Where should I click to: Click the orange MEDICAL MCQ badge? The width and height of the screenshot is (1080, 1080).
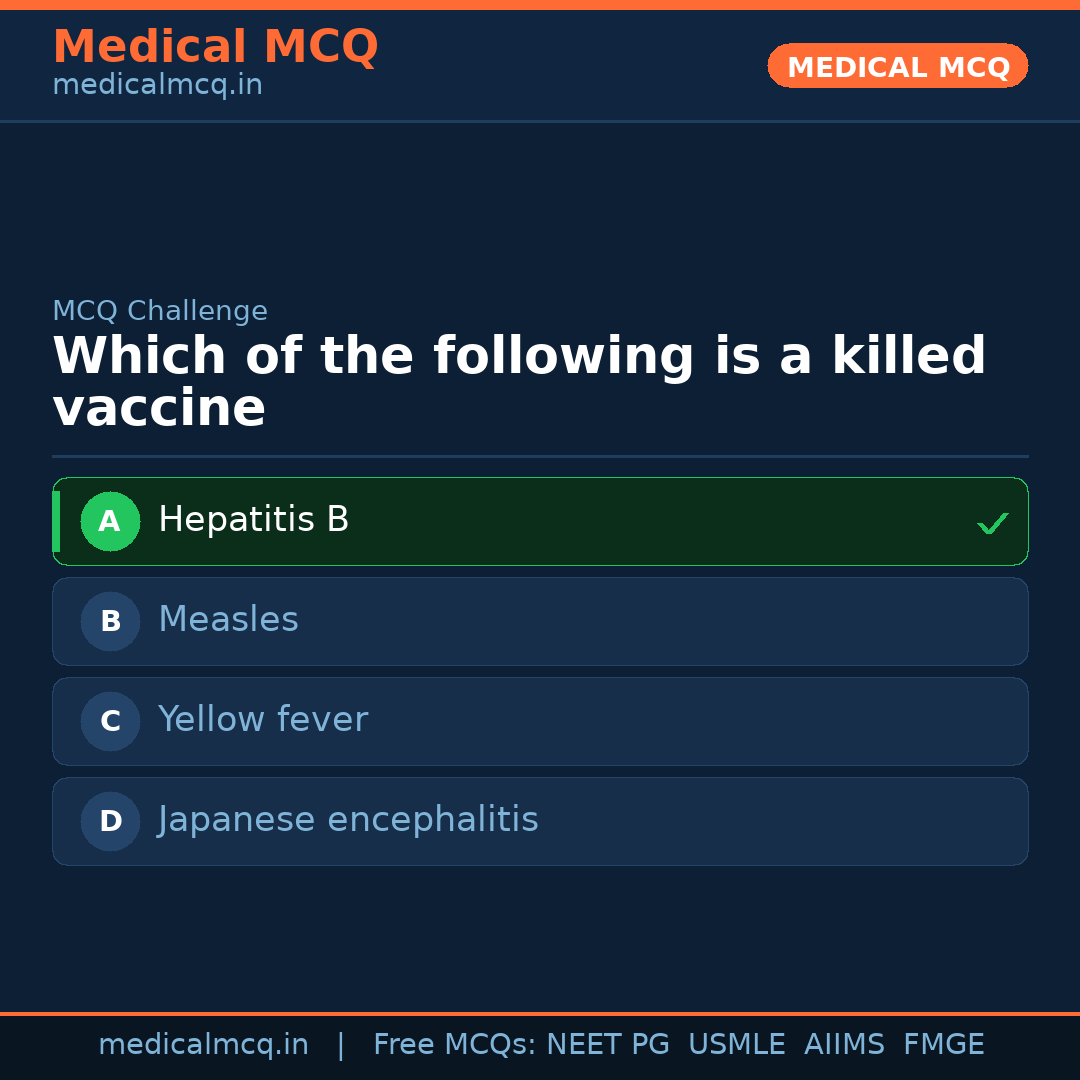(x=898, y=66)
